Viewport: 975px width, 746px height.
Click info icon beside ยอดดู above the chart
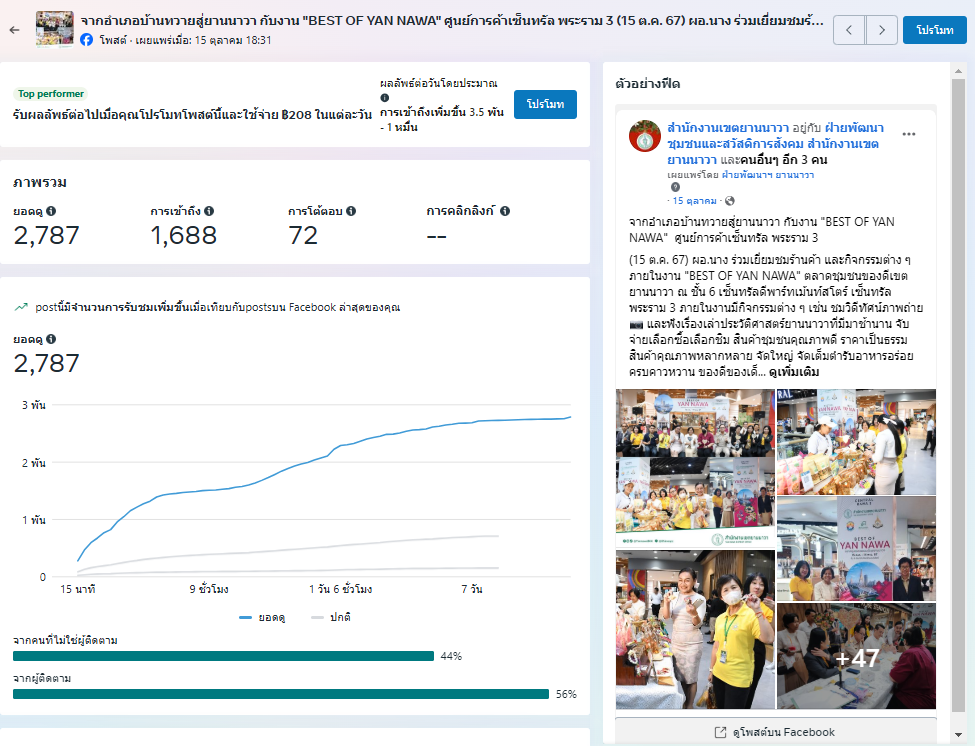tap(51, 340)
